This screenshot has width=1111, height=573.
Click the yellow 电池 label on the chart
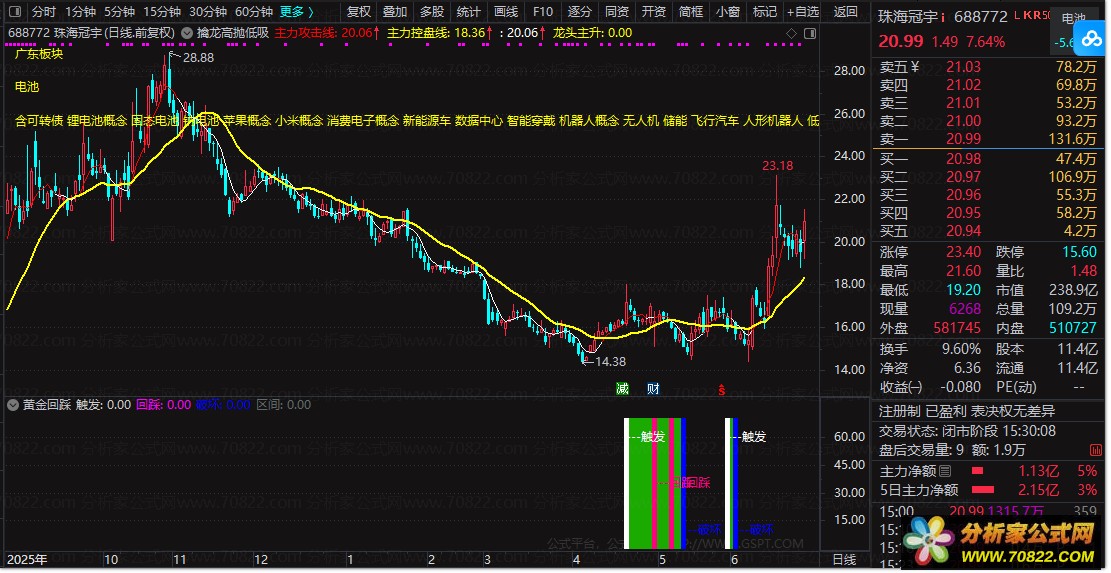tap(27, 87)
